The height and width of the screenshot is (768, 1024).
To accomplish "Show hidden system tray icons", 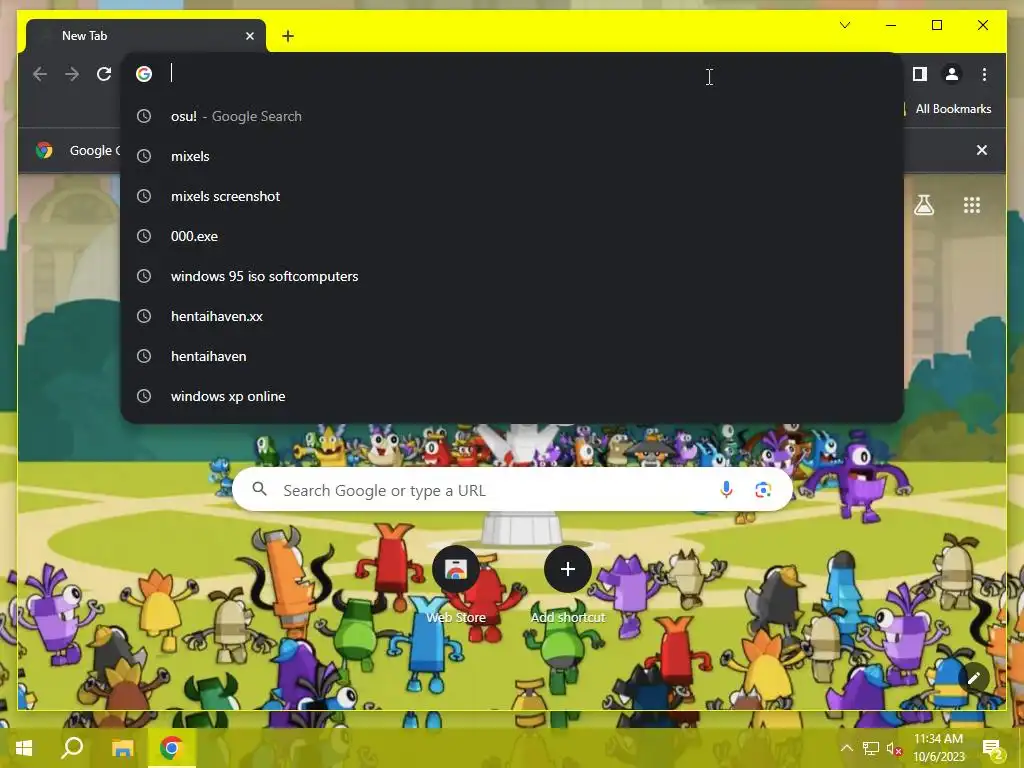I will 846,748.
